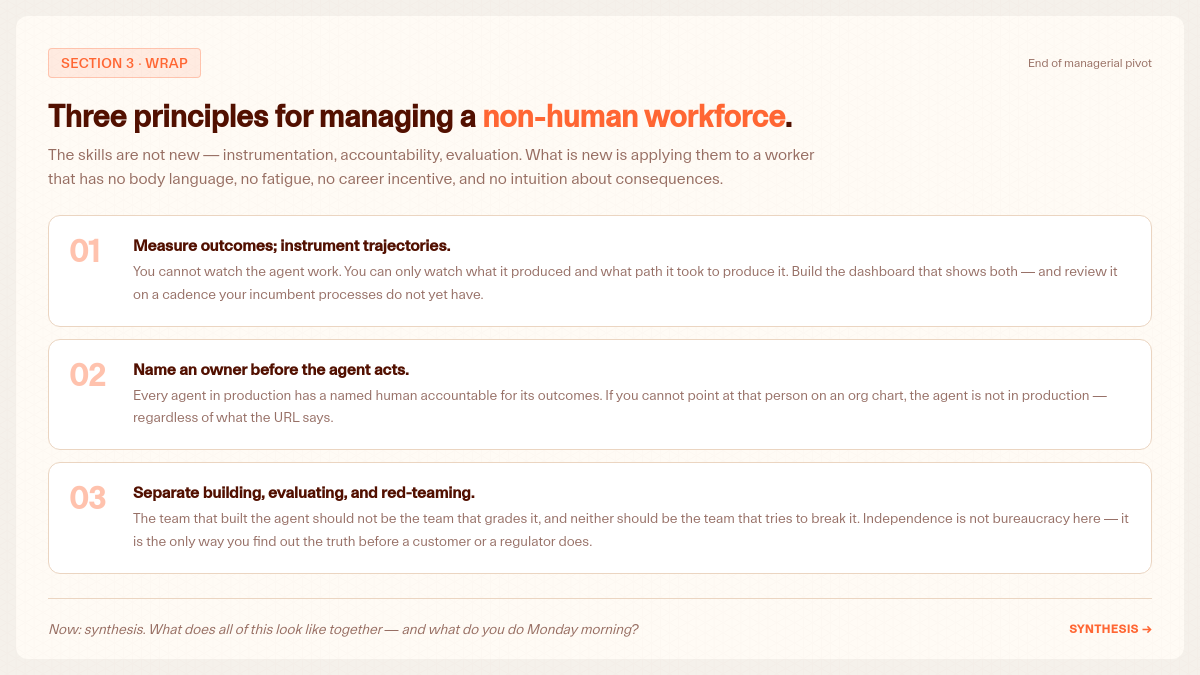Click 'Measure outcomes; instrument trajectories.' heading

[292, 245]
